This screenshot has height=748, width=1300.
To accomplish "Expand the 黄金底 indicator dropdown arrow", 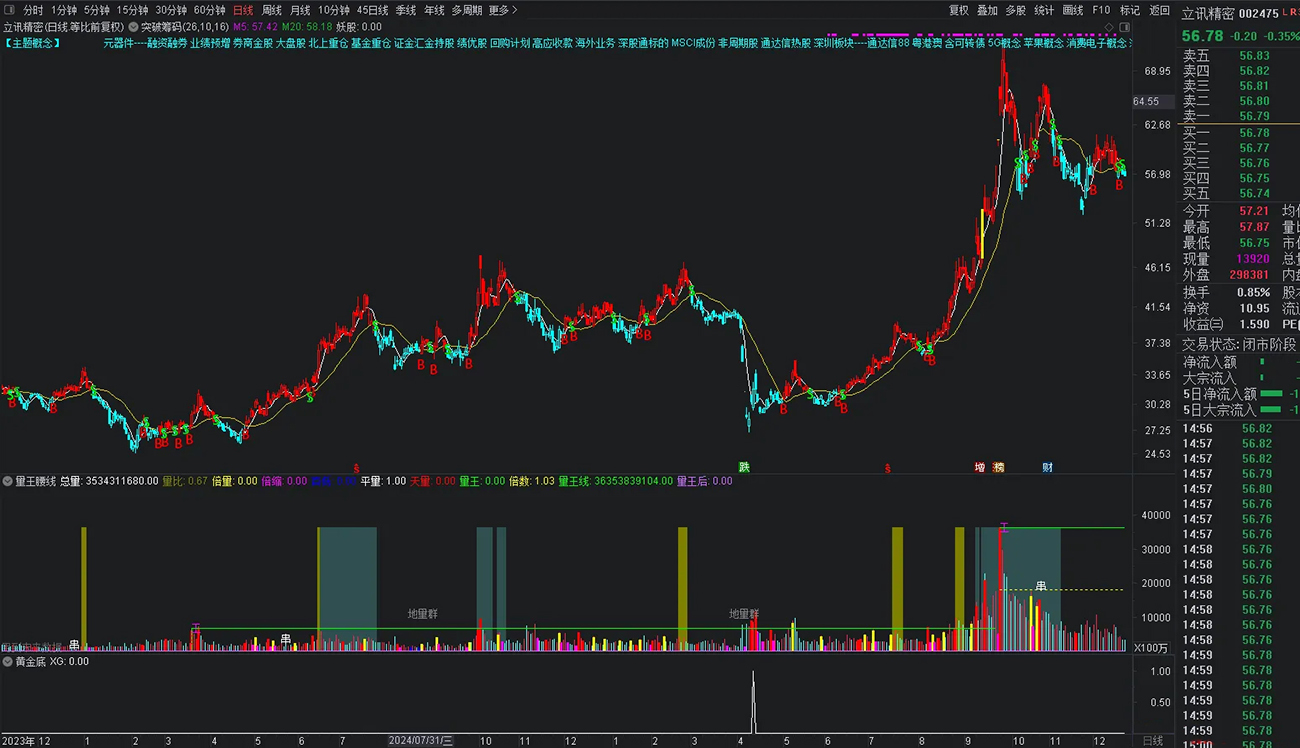I will pyautogui.click(x=8, y=661).
